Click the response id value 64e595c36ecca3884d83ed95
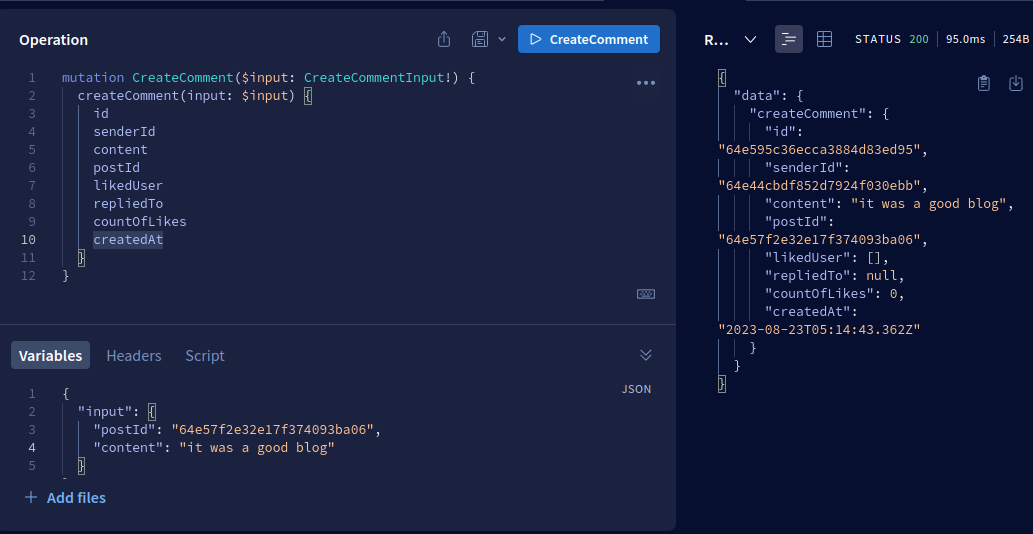 click(x=819, y=149)
